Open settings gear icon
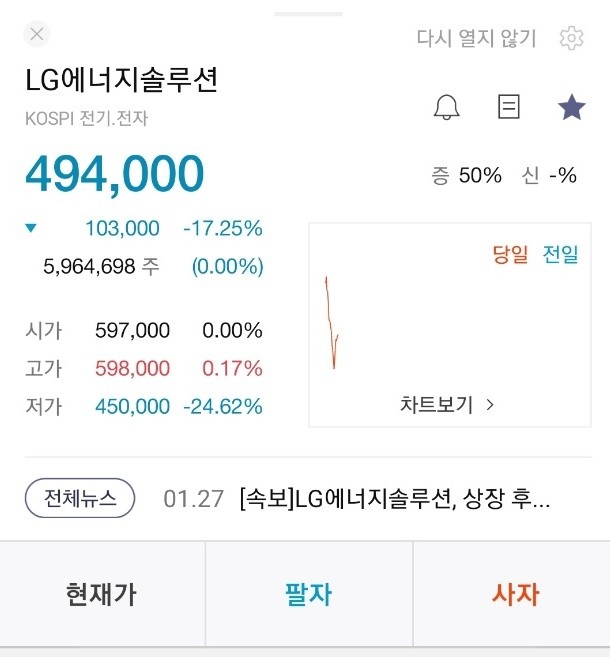The width and height of the screenshot is (610, 657). [x=571, y=38]
